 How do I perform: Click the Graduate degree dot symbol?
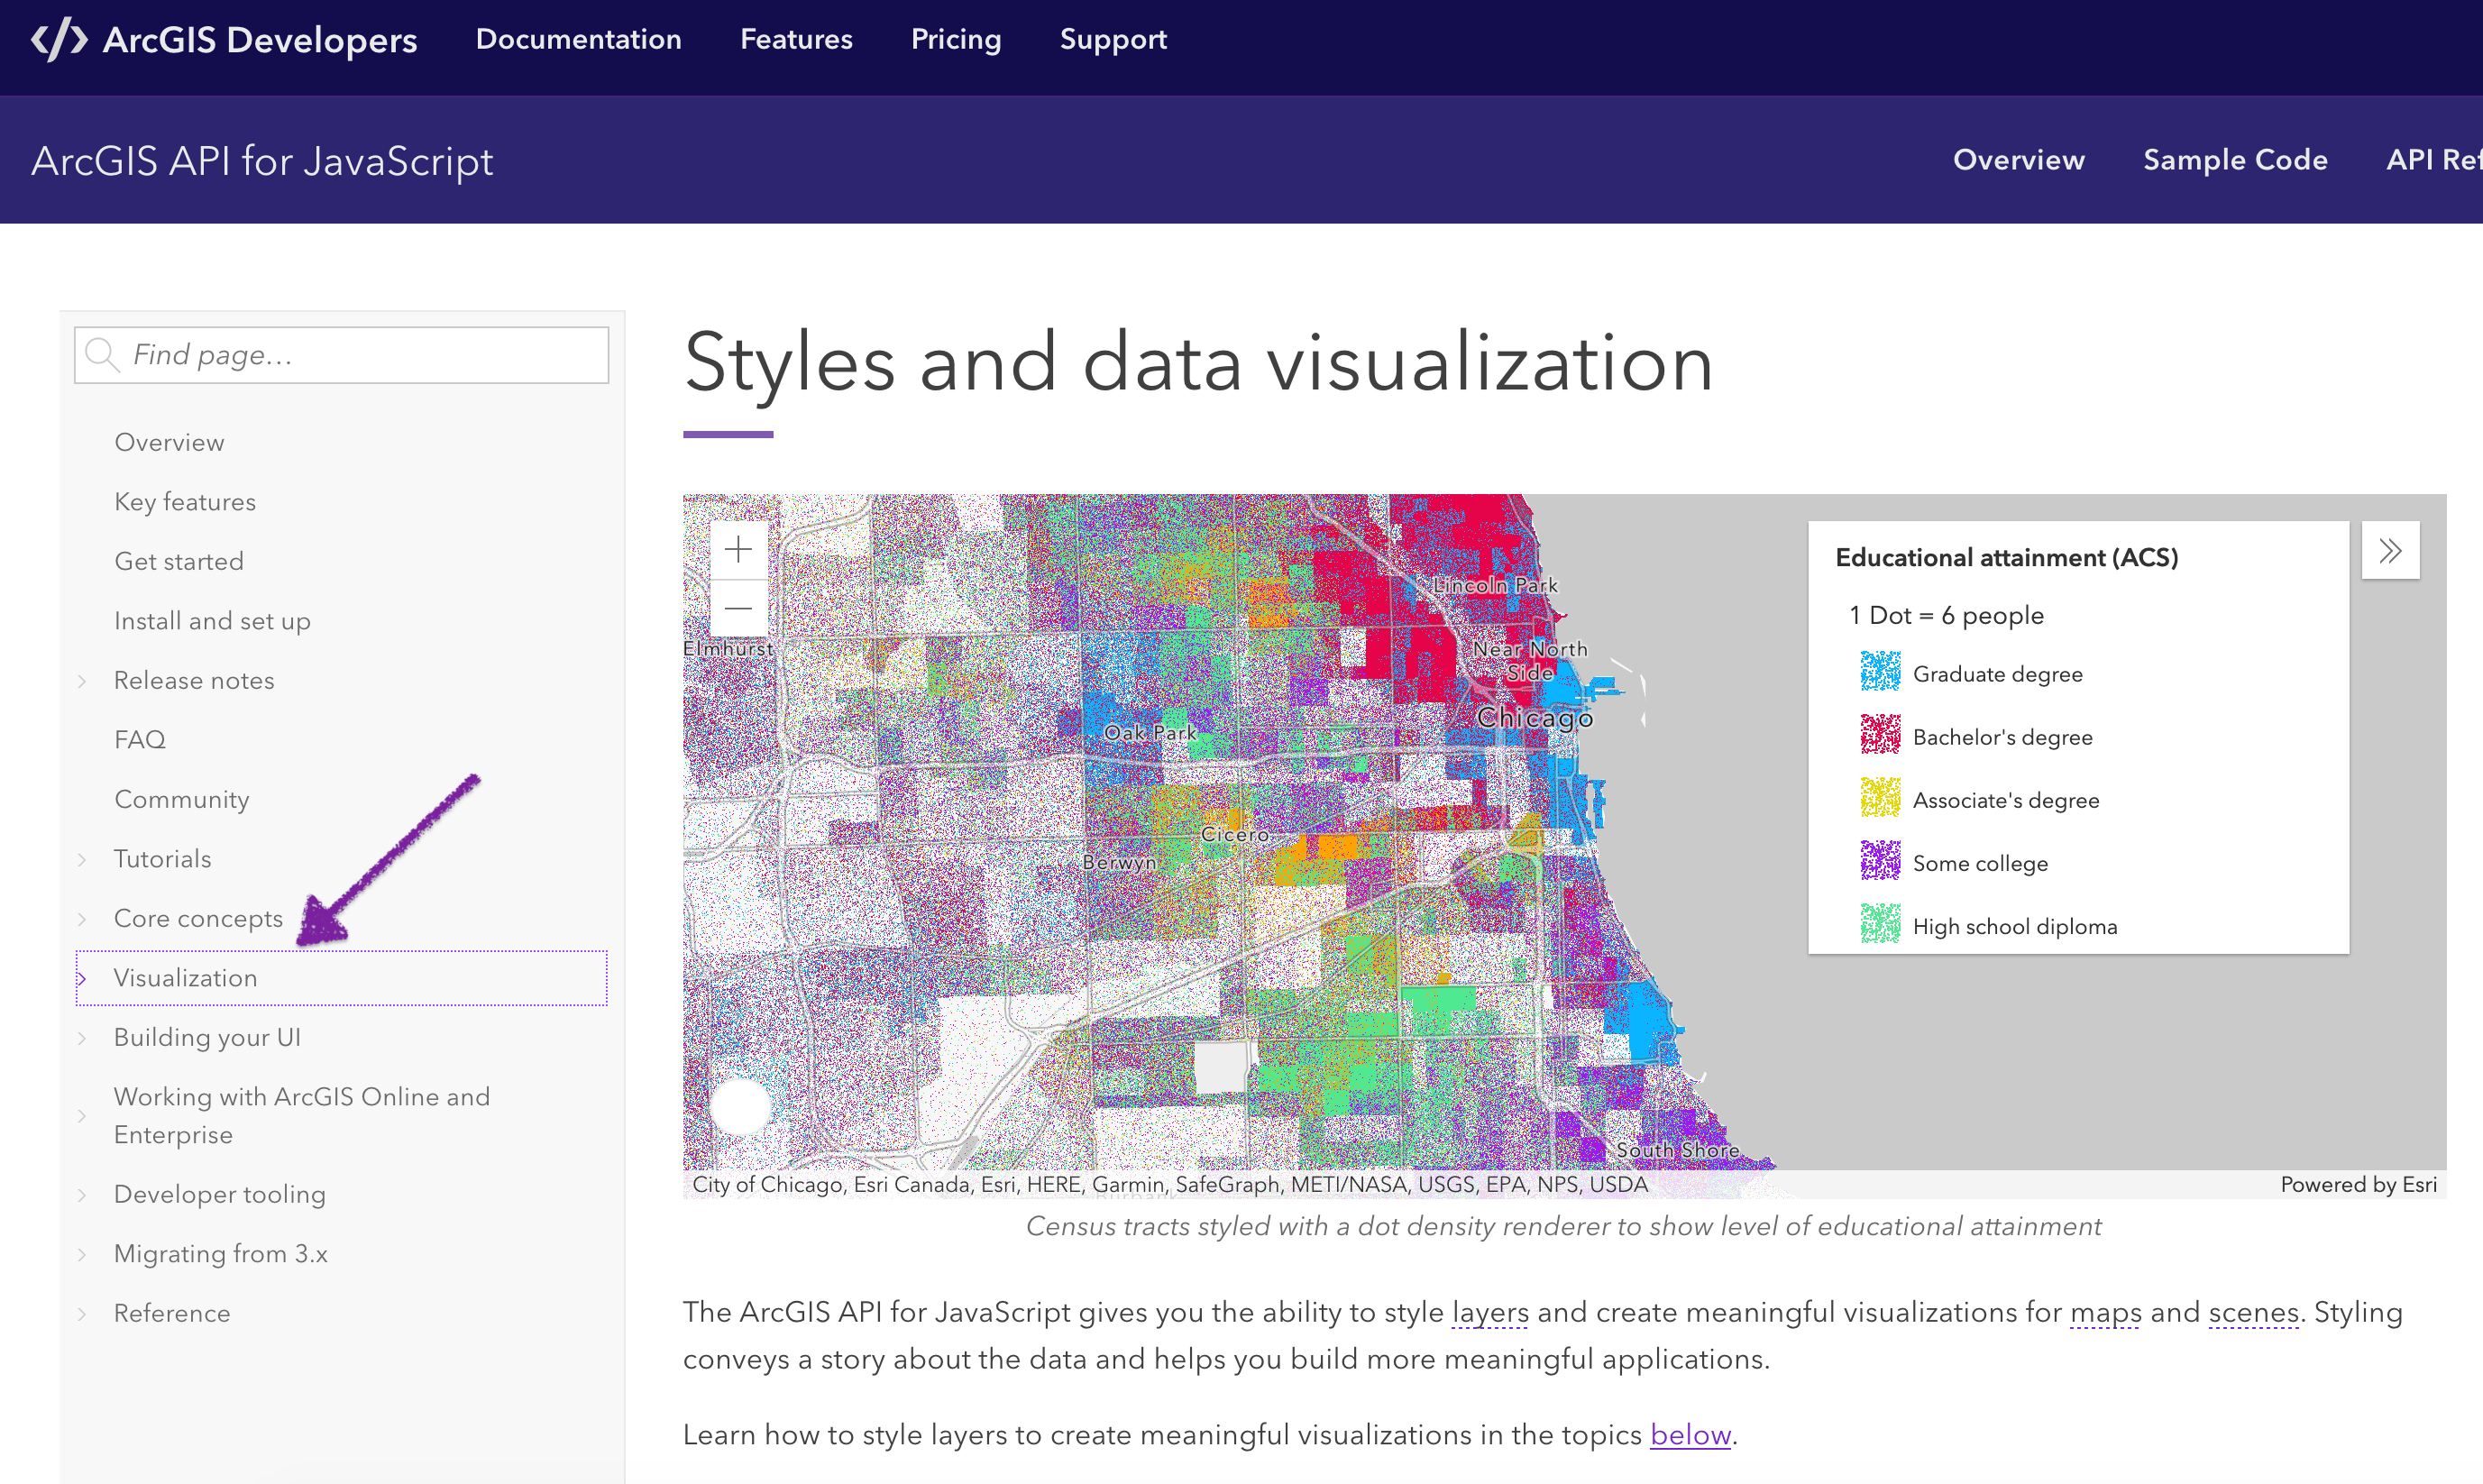[1879, 673]
